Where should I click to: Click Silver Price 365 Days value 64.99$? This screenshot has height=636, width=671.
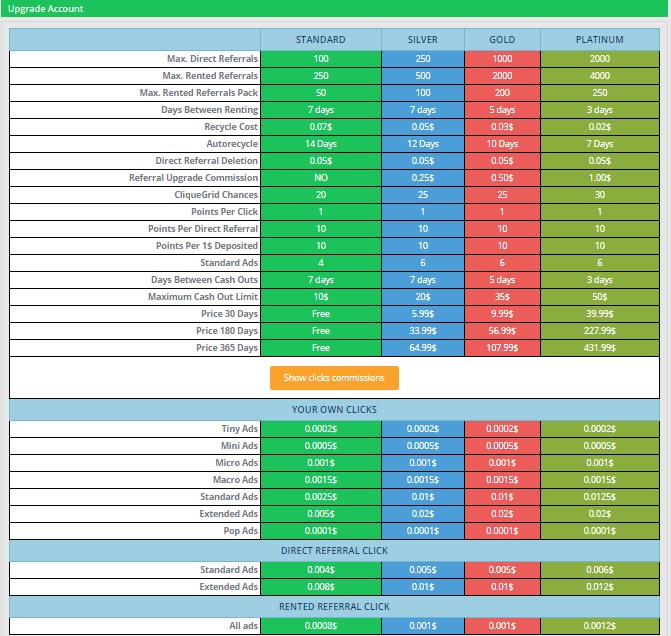(x=423, y=348)
